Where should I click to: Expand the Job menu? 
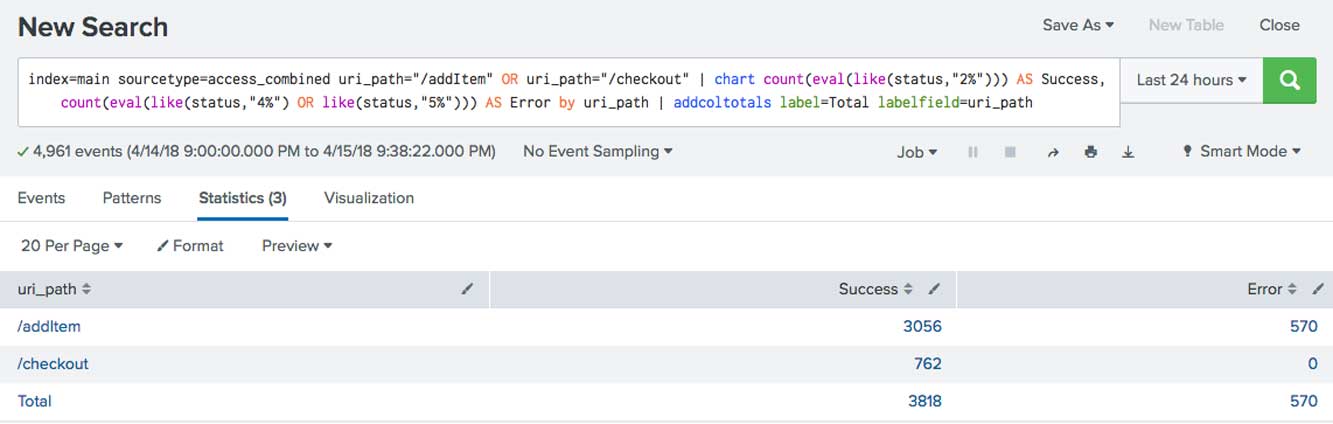(917, 152)
